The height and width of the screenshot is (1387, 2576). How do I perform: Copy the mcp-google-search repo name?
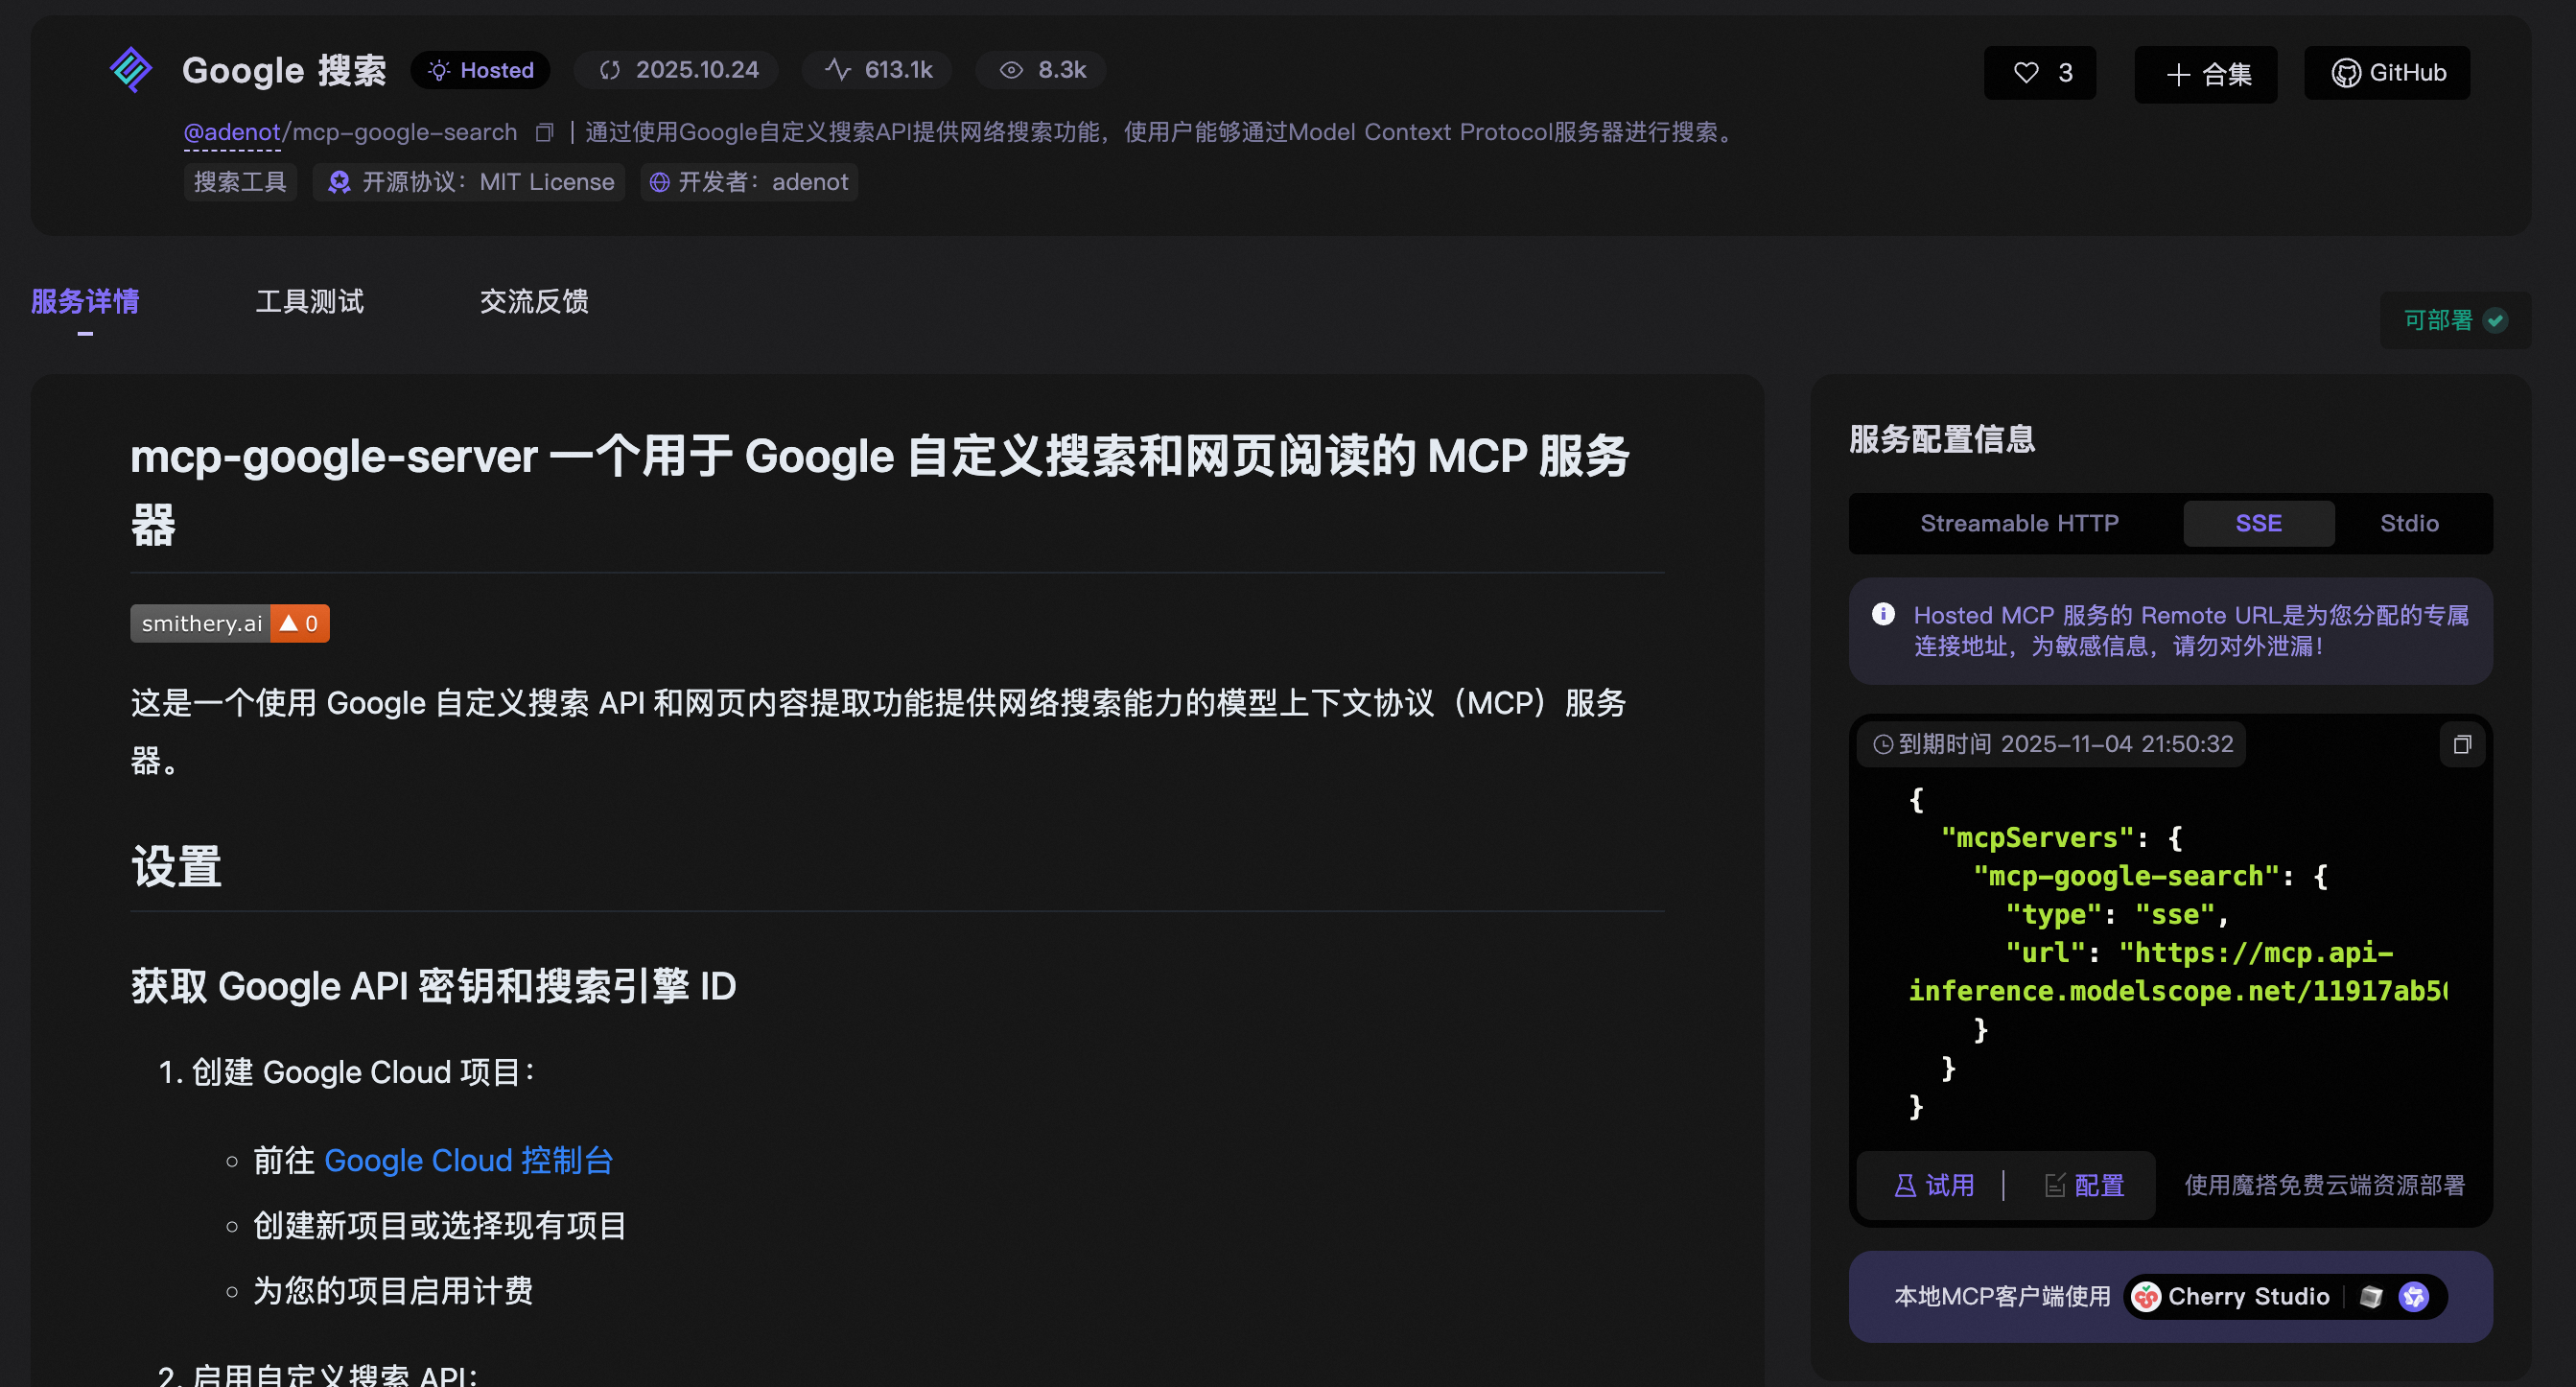tap(544, 133)
